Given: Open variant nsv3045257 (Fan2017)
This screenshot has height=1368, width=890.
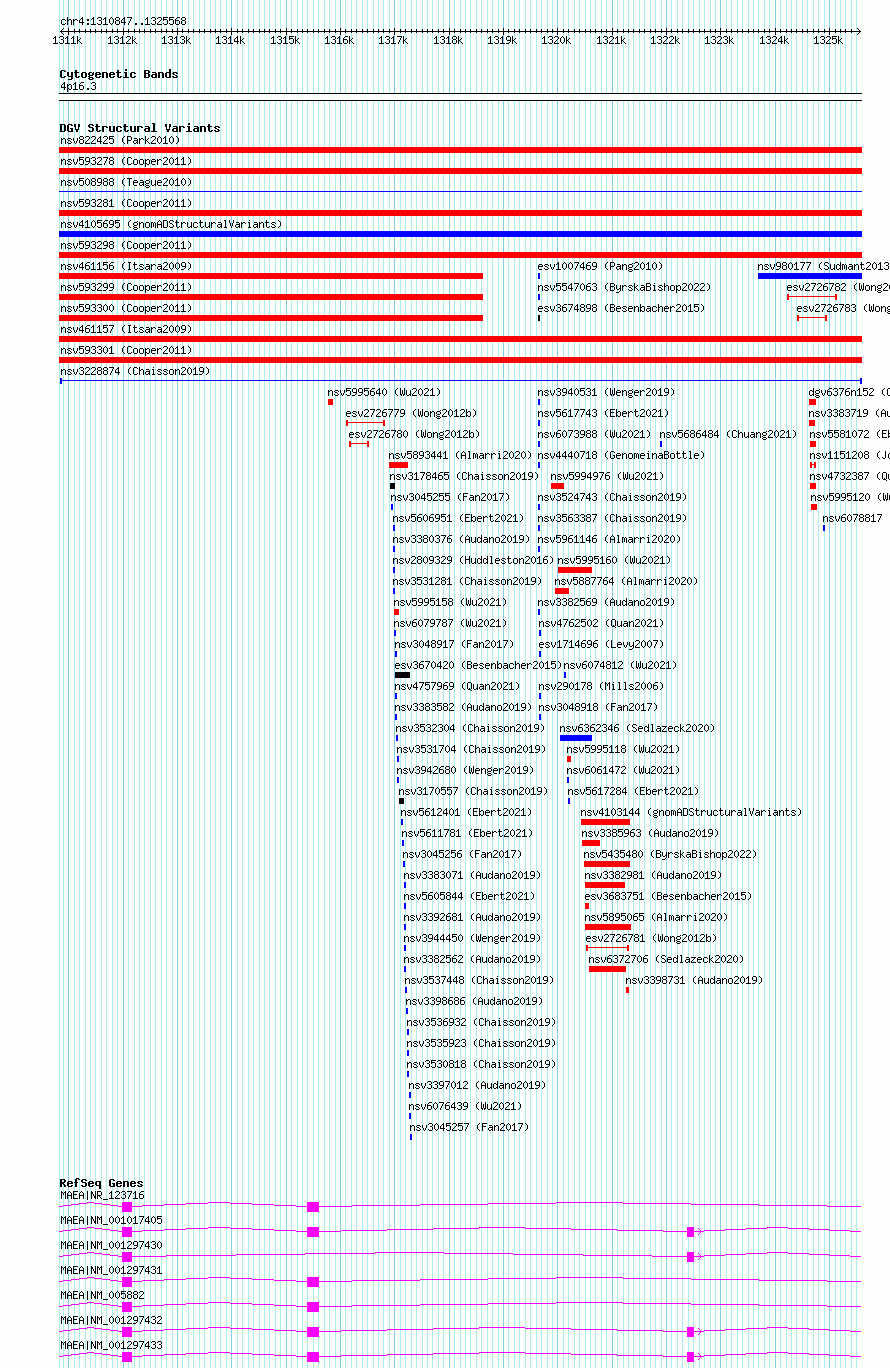Looking at the screenshot, I should pyautogui.click(x=469, y=1127).
